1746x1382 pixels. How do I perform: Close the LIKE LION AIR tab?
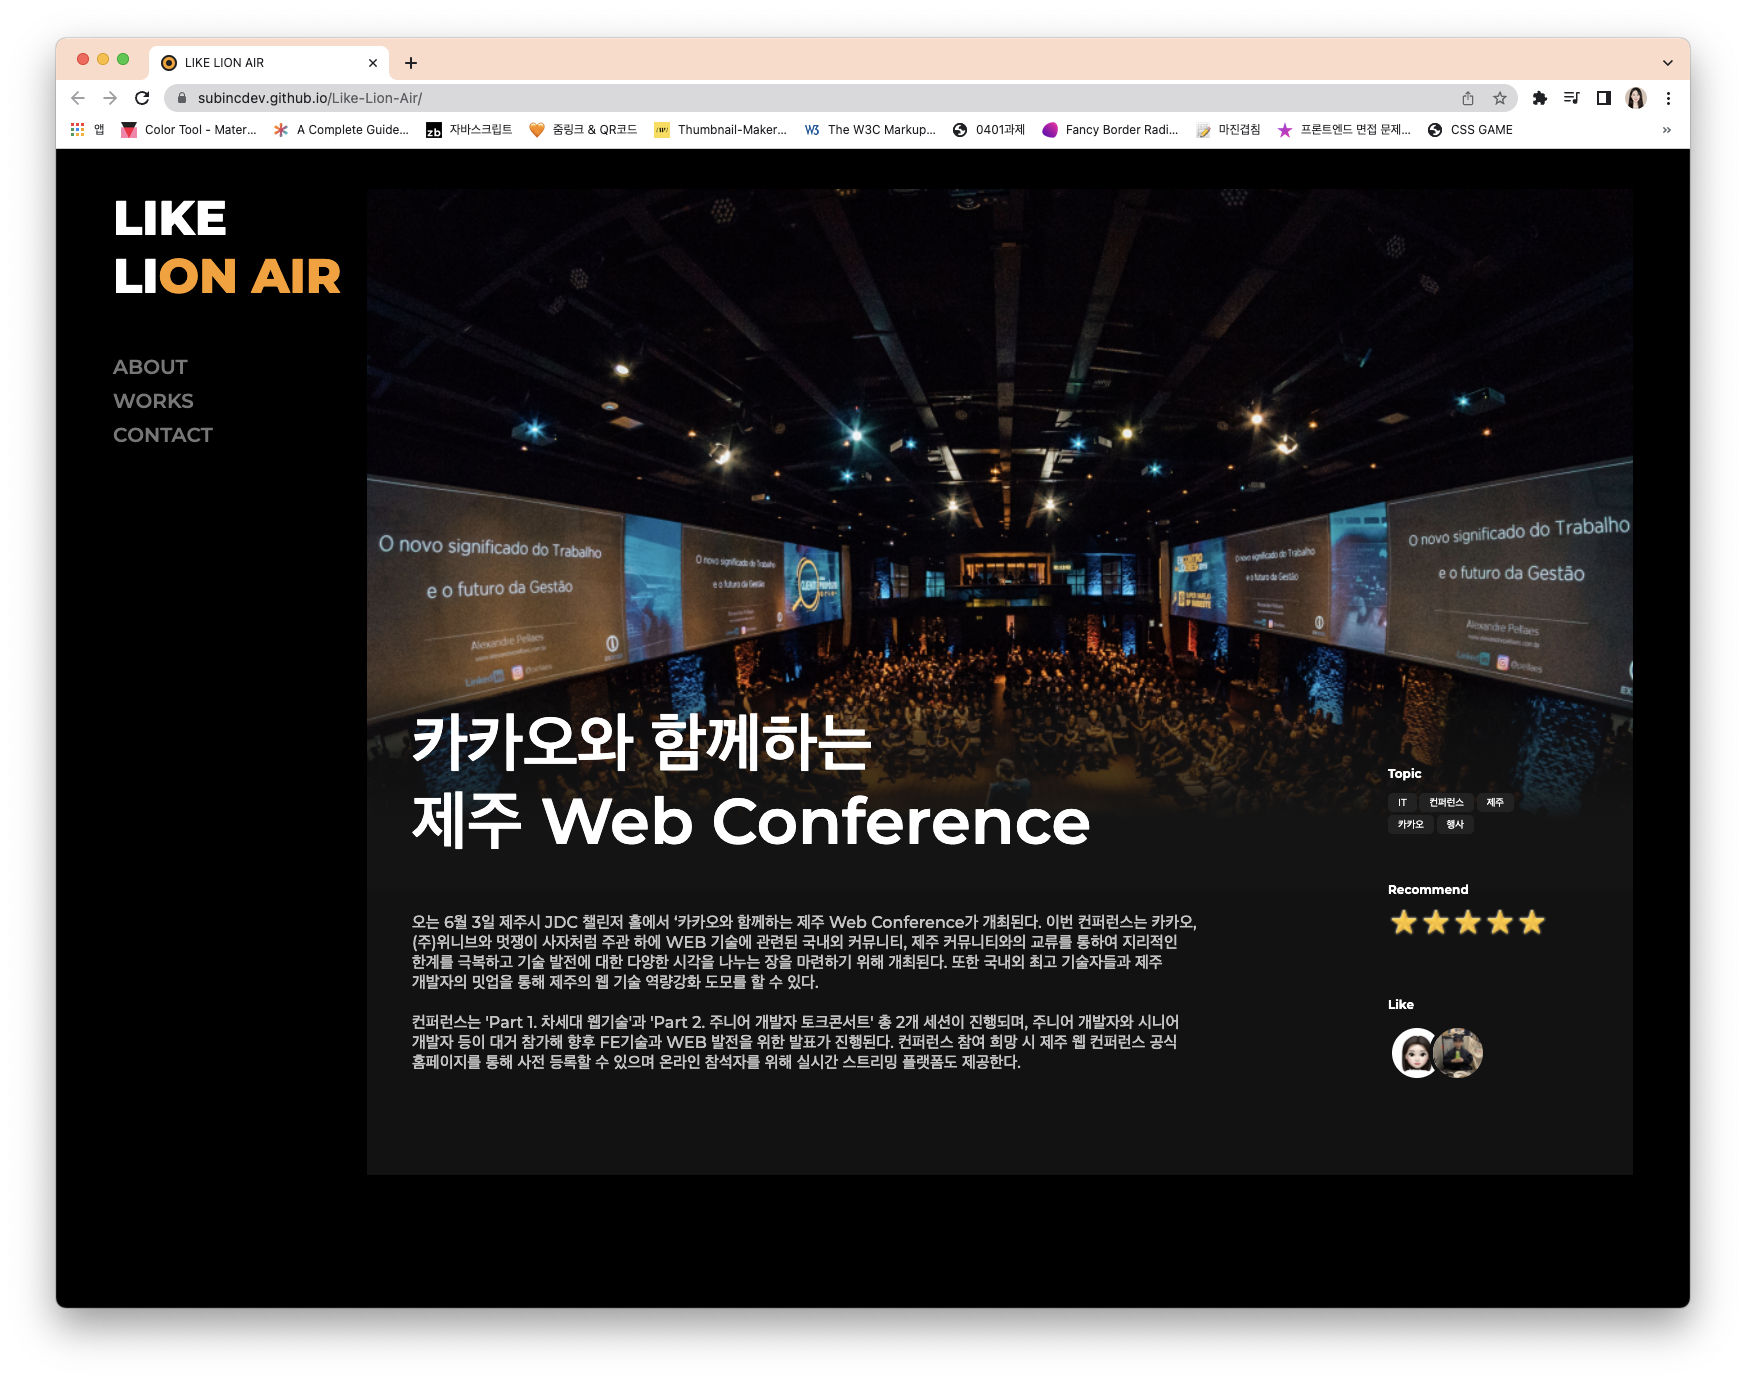tap(373, 63)
